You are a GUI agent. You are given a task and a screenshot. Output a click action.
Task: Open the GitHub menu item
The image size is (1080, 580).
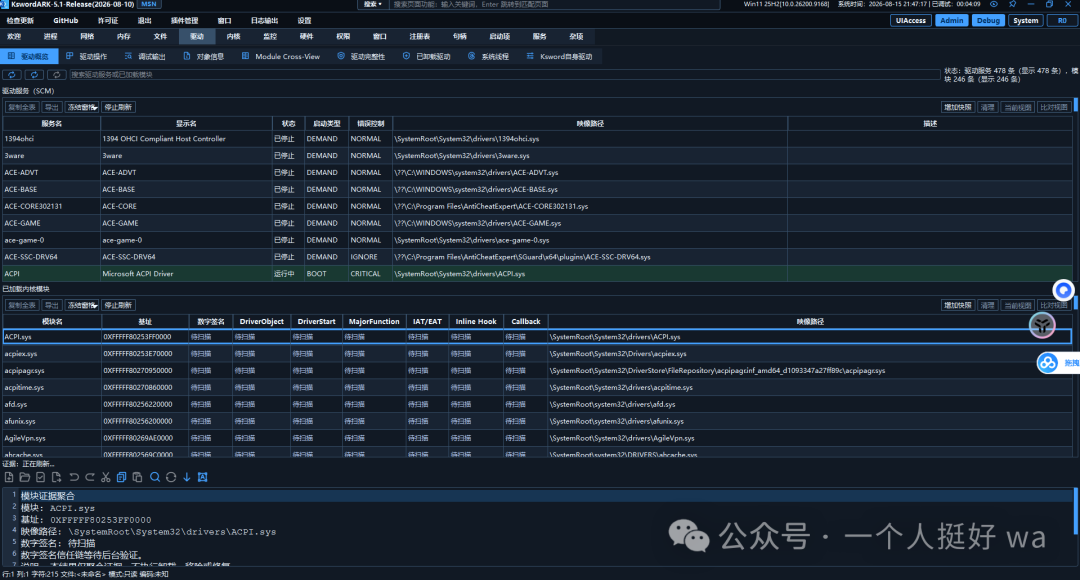pyautogui.click(x=66, y=21)
